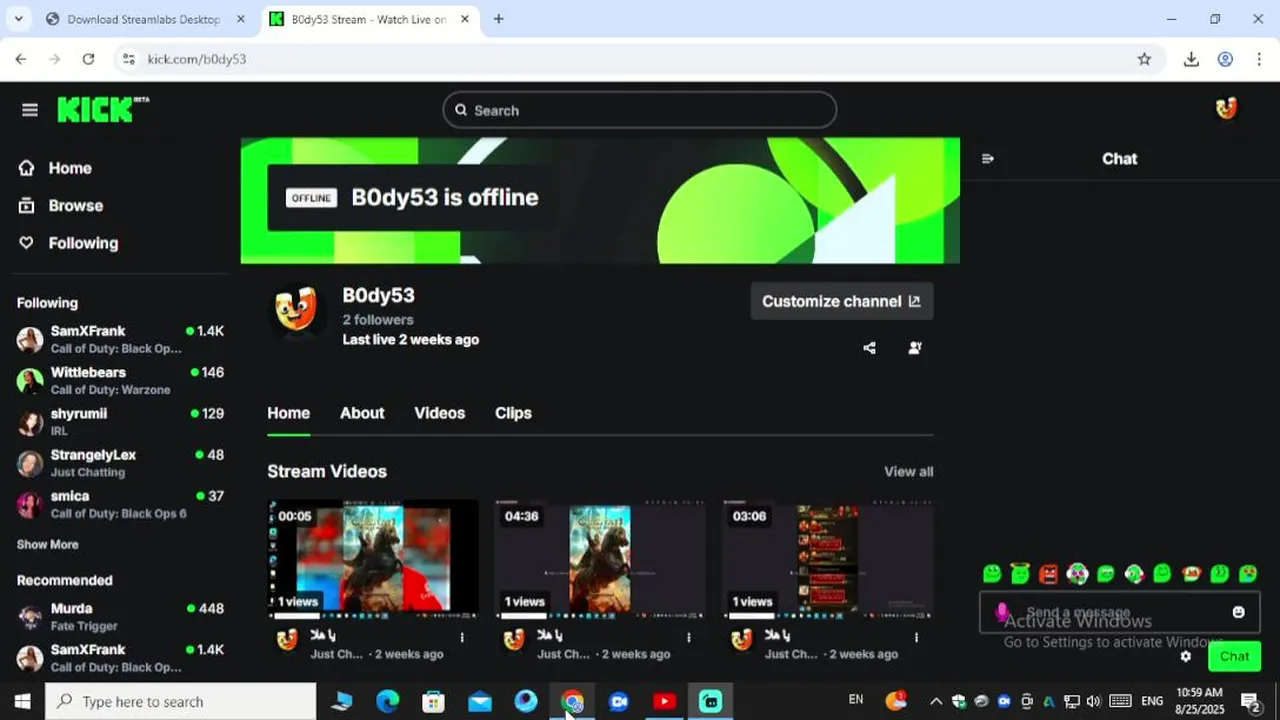Open options for the 03:06 stream video
This screenshot has width=1280, height=720.
pos(917,637)
